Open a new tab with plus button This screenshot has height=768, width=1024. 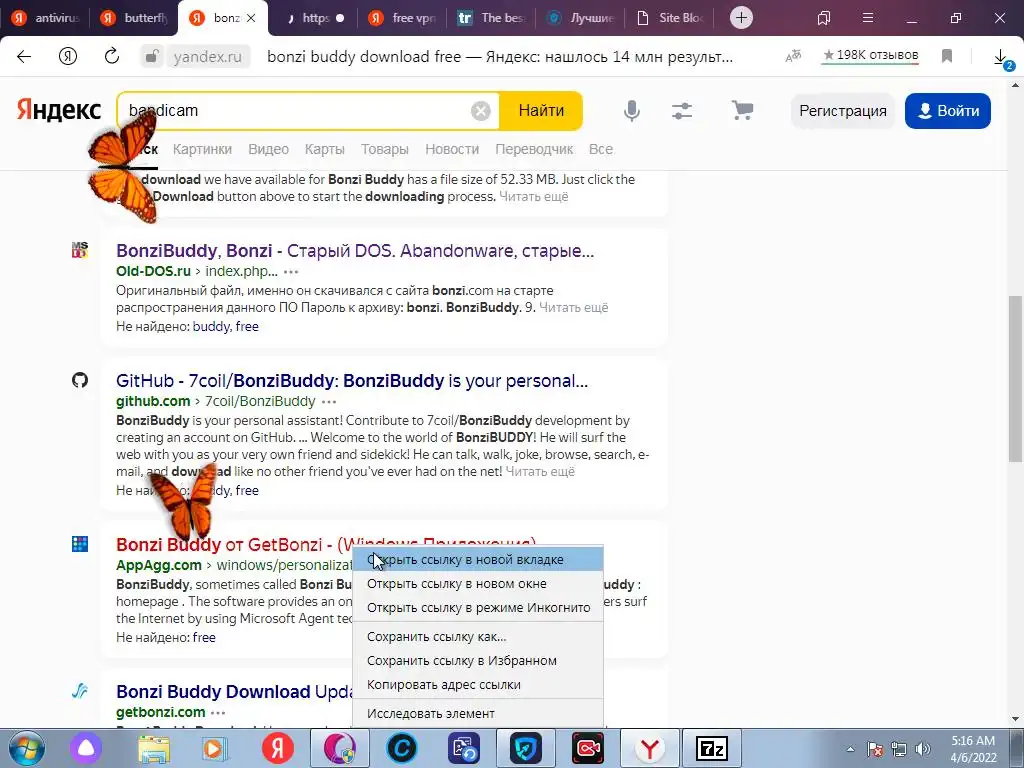coord(741,18)
